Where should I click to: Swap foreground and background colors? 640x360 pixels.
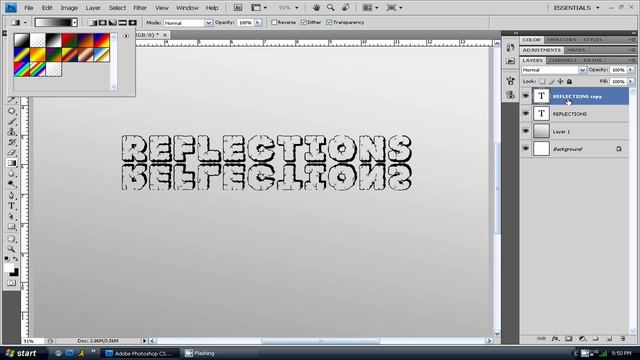tap(16, 259)
